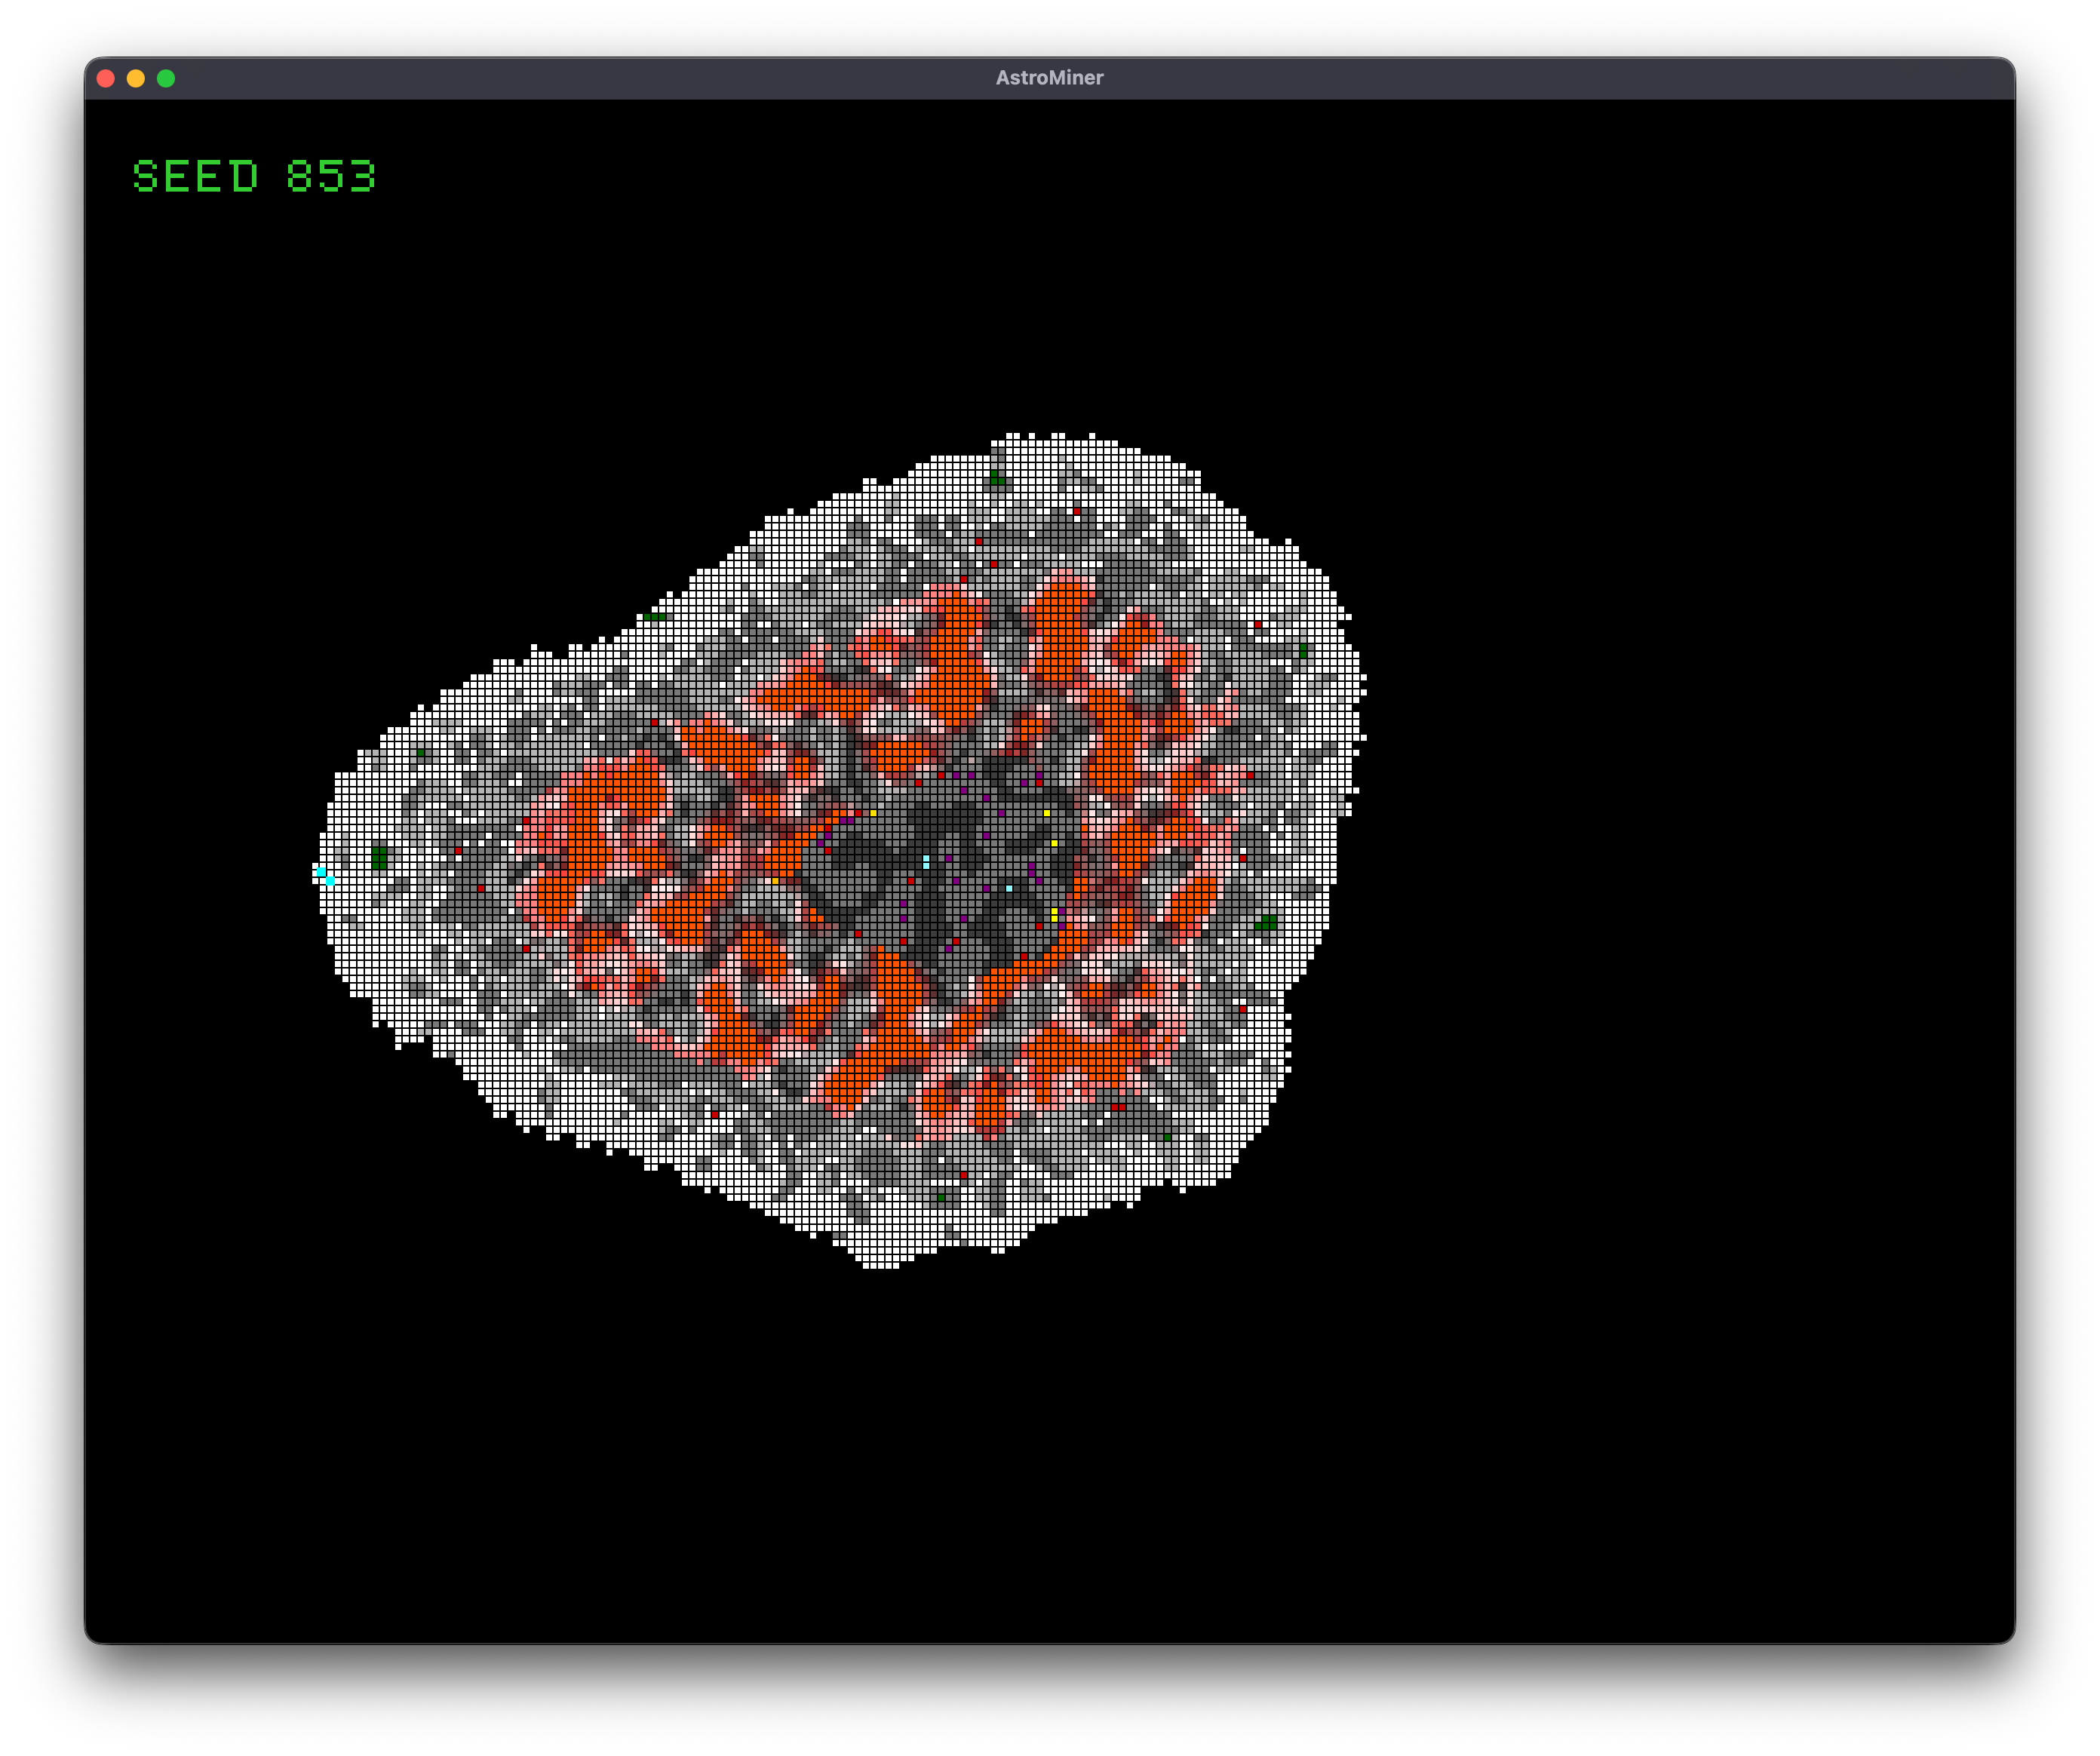This screenshot has width=2100, height=1756.
Task: Click the SEED 853 label
Action: pyautogui.click(x=254, y=176)
